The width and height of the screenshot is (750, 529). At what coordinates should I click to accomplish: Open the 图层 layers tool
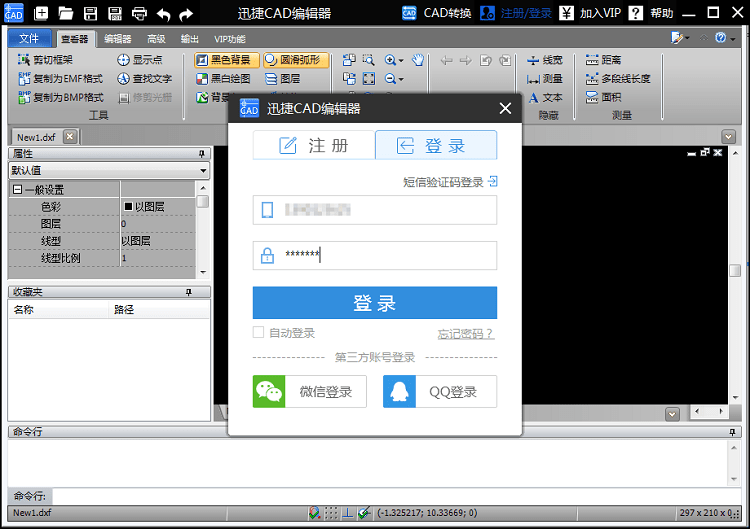click(282, 78)
